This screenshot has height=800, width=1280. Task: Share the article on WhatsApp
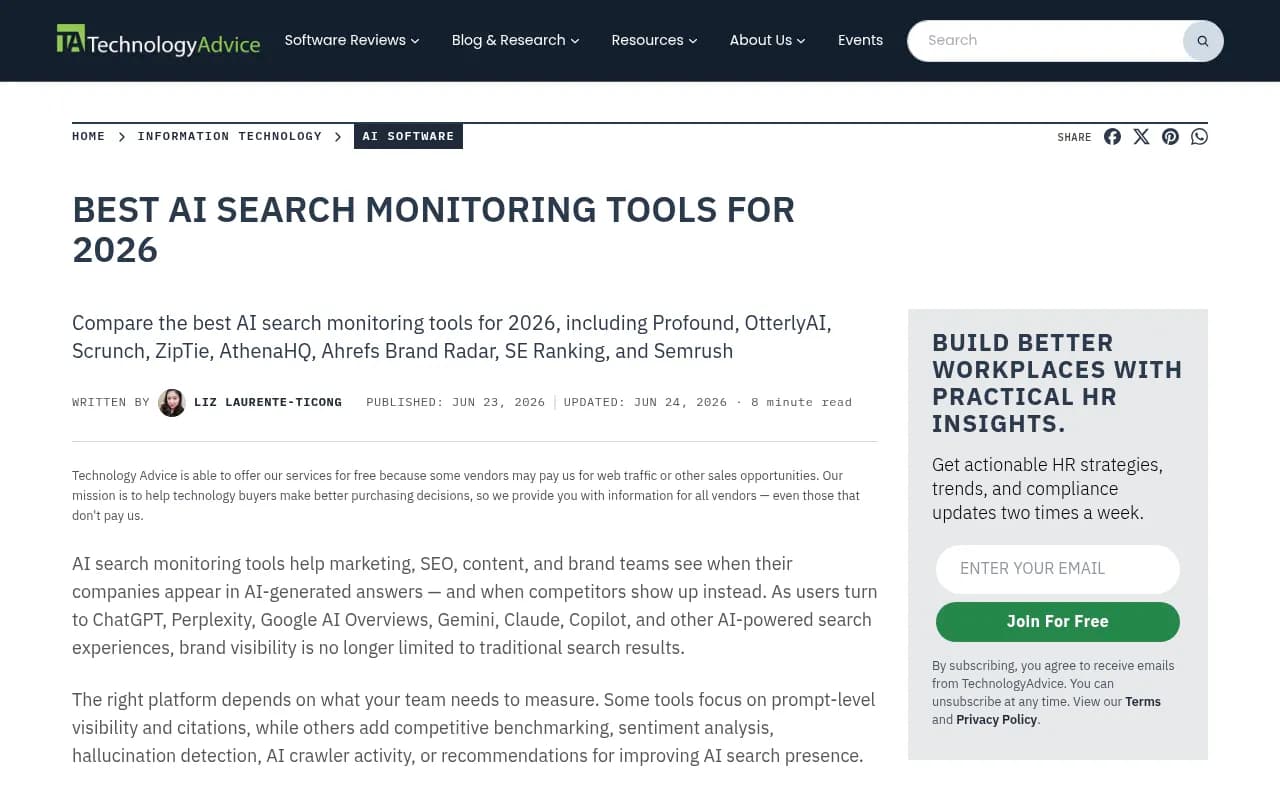1199,136
